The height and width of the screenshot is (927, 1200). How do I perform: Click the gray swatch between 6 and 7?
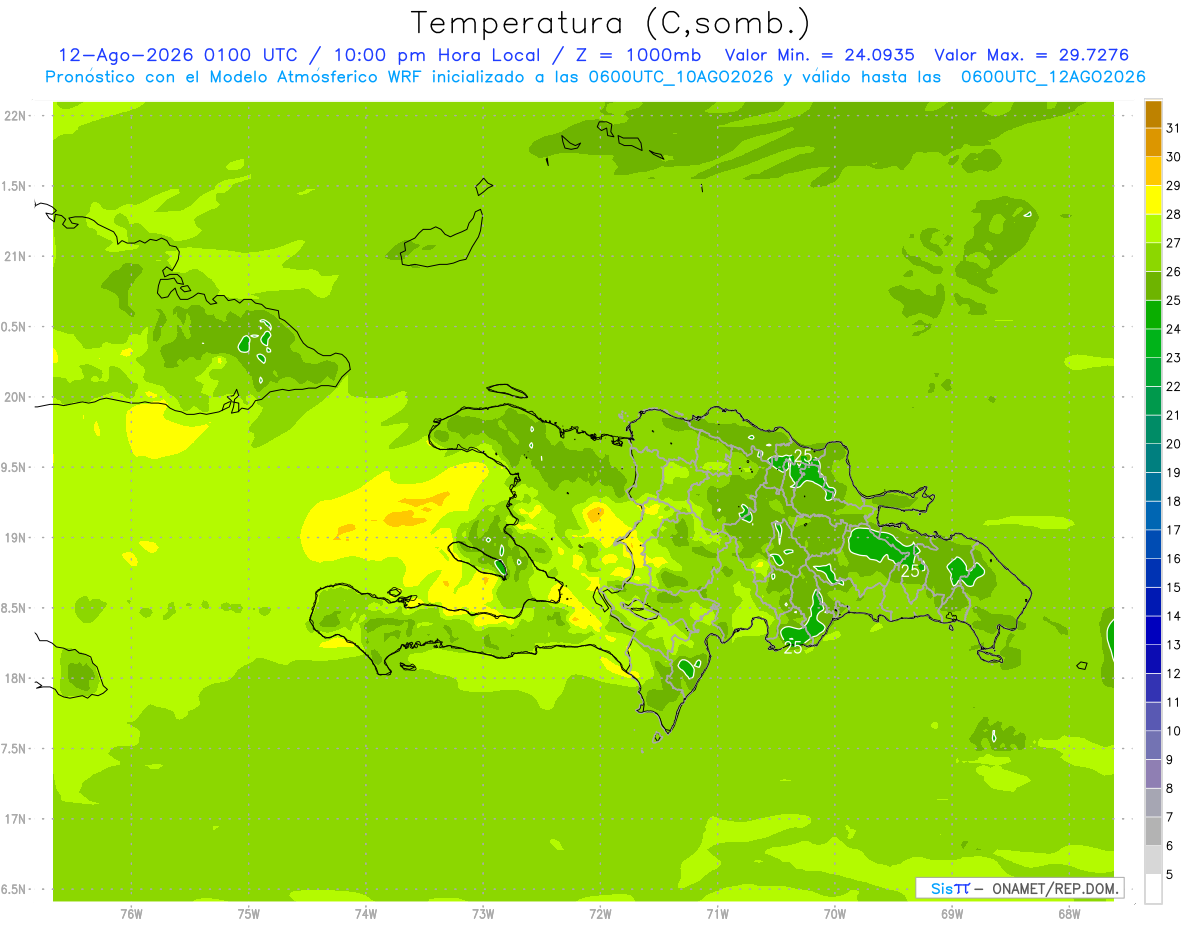[x=1153, y=831]
